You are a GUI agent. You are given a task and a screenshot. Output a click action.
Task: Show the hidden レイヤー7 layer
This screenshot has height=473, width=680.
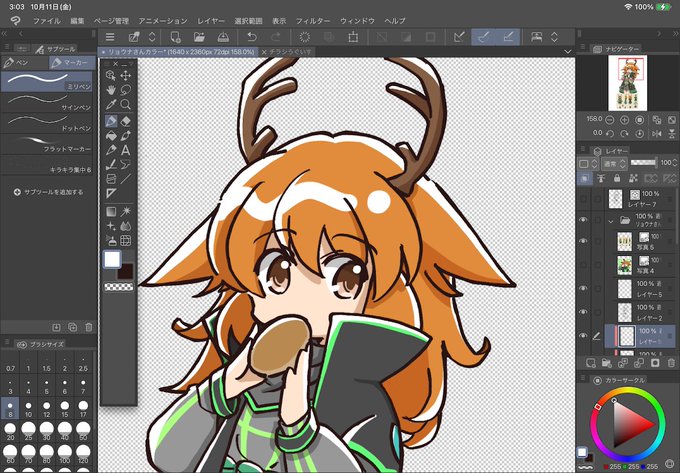(583, 199)
